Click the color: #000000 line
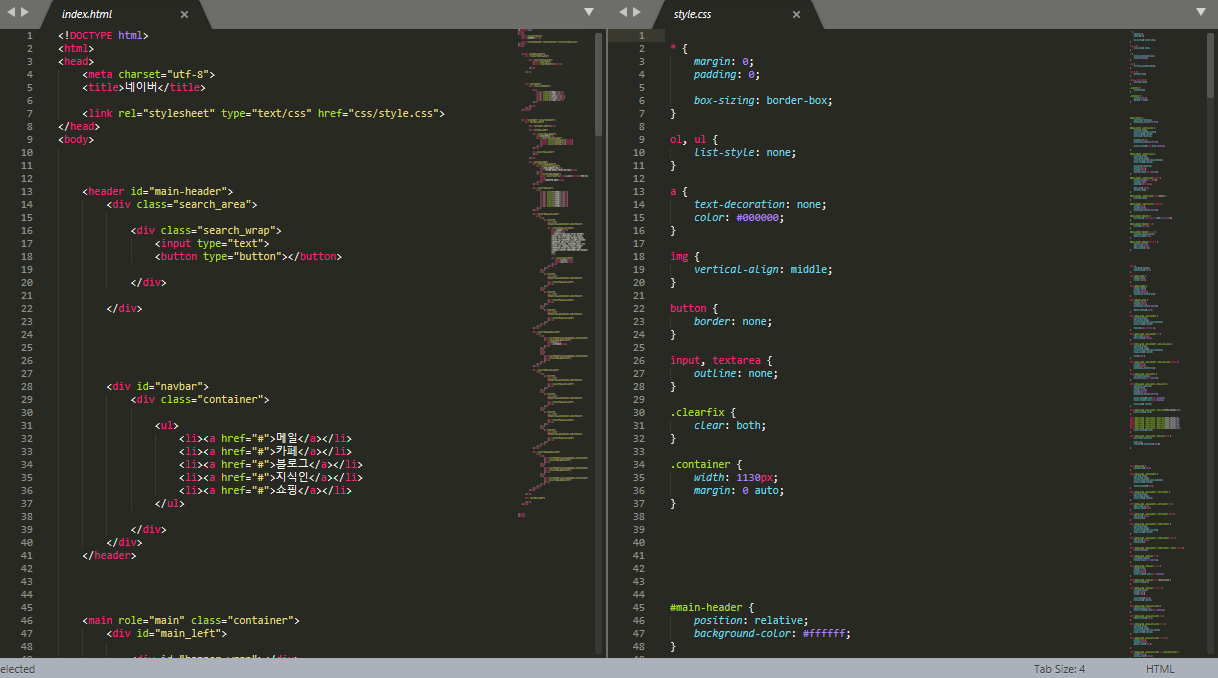This screenshot has height=678, width=1218. (739, 217)
